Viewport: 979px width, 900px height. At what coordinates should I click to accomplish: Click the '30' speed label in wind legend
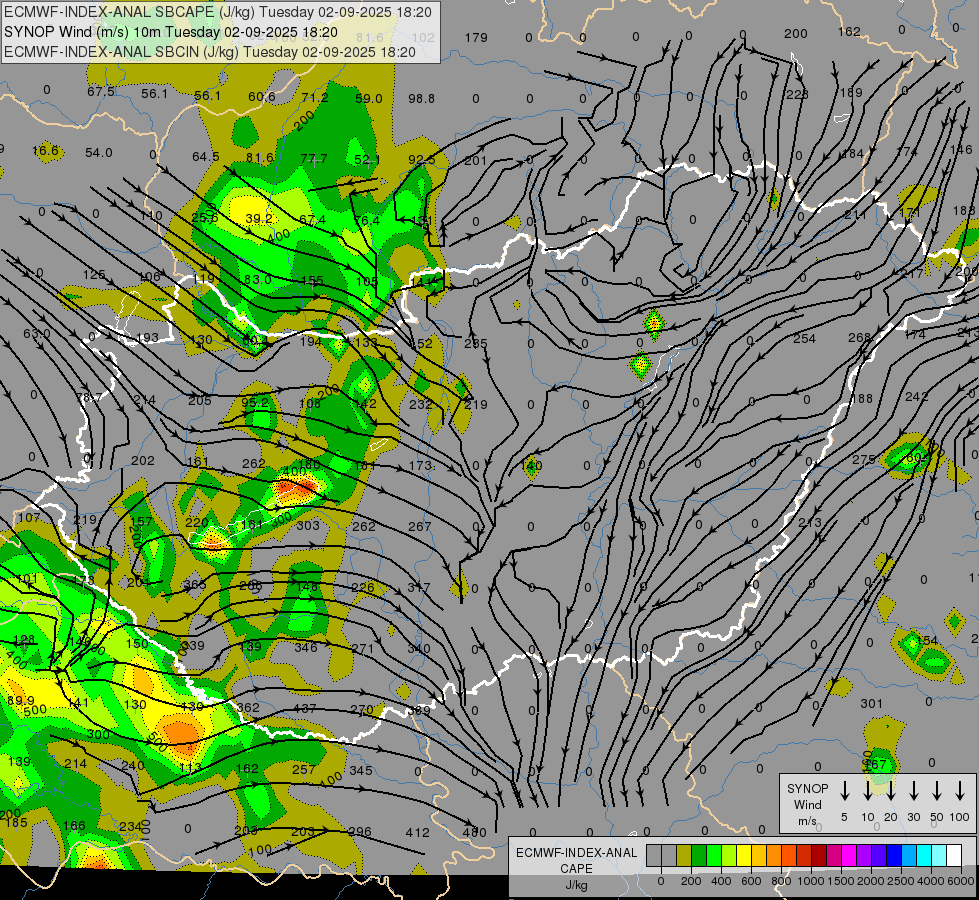[x=913, y=817]
